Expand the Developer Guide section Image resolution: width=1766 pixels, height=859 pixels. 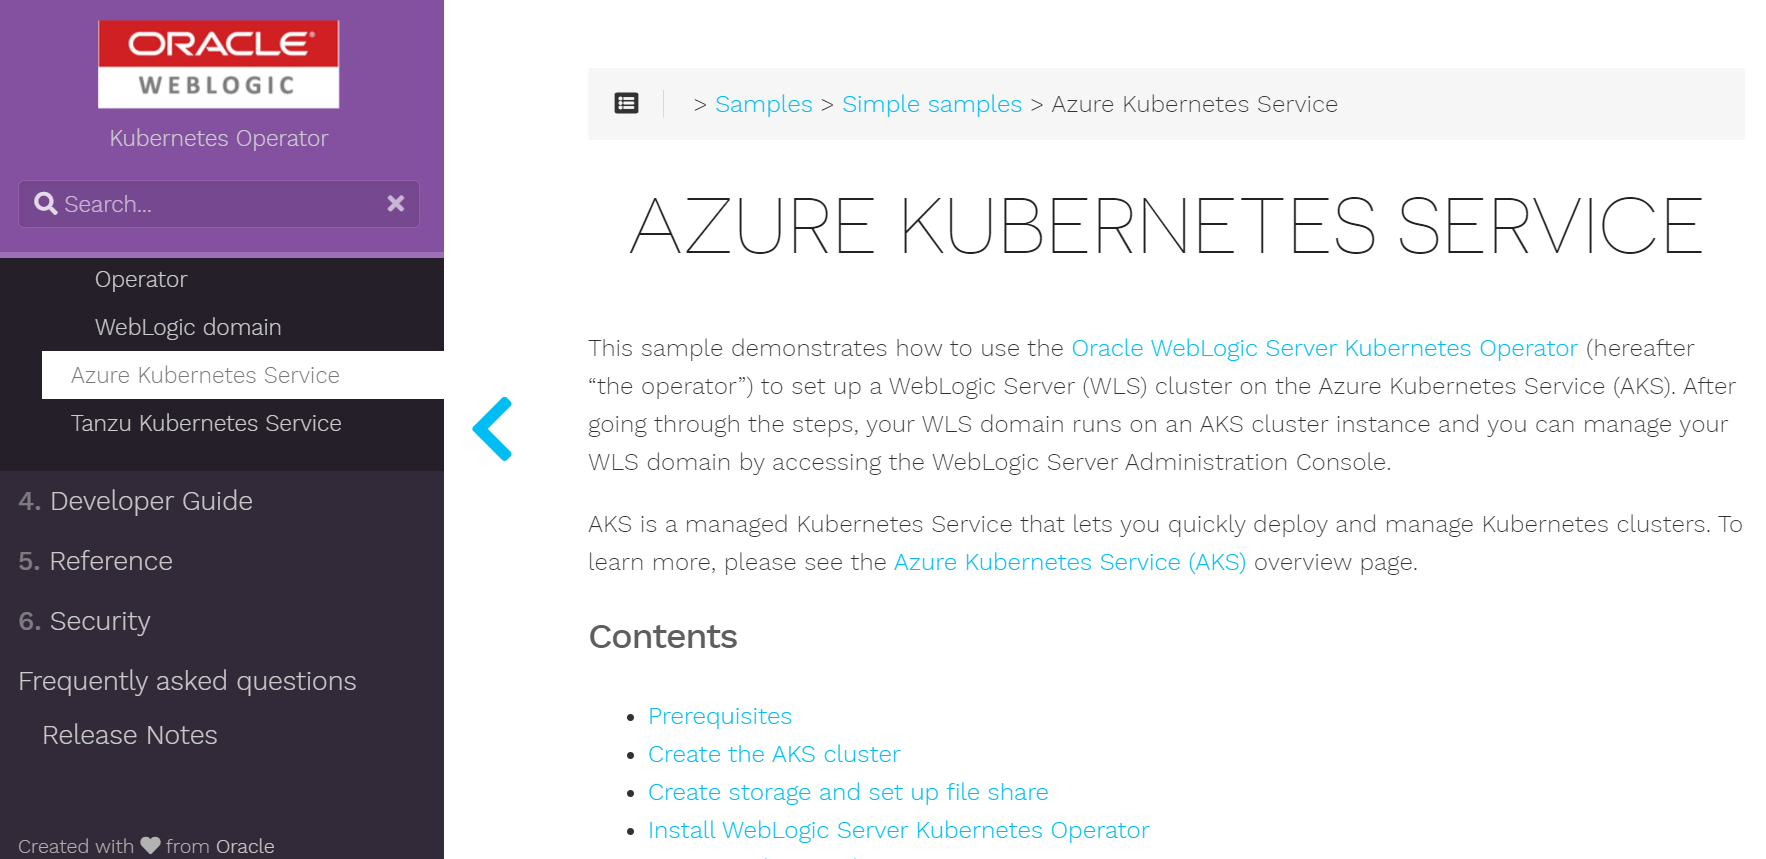point(135,501)
